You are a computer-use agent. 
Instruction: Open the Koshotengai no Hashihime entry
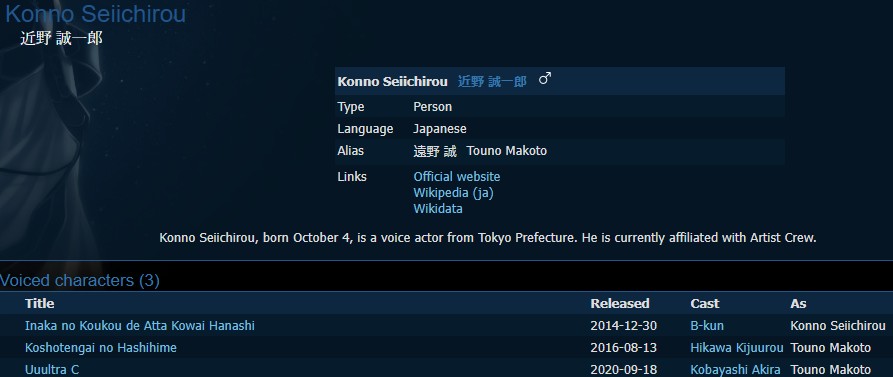[101, 347]
